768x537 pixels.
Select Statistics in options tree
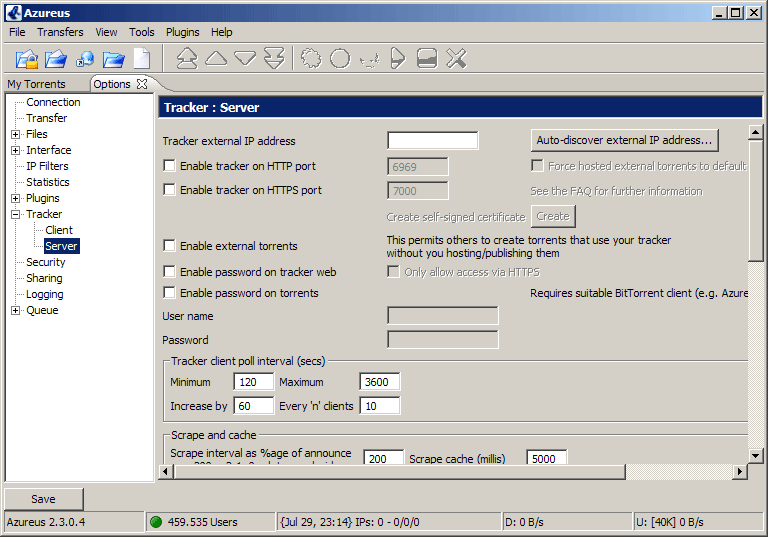coord(48,182)
